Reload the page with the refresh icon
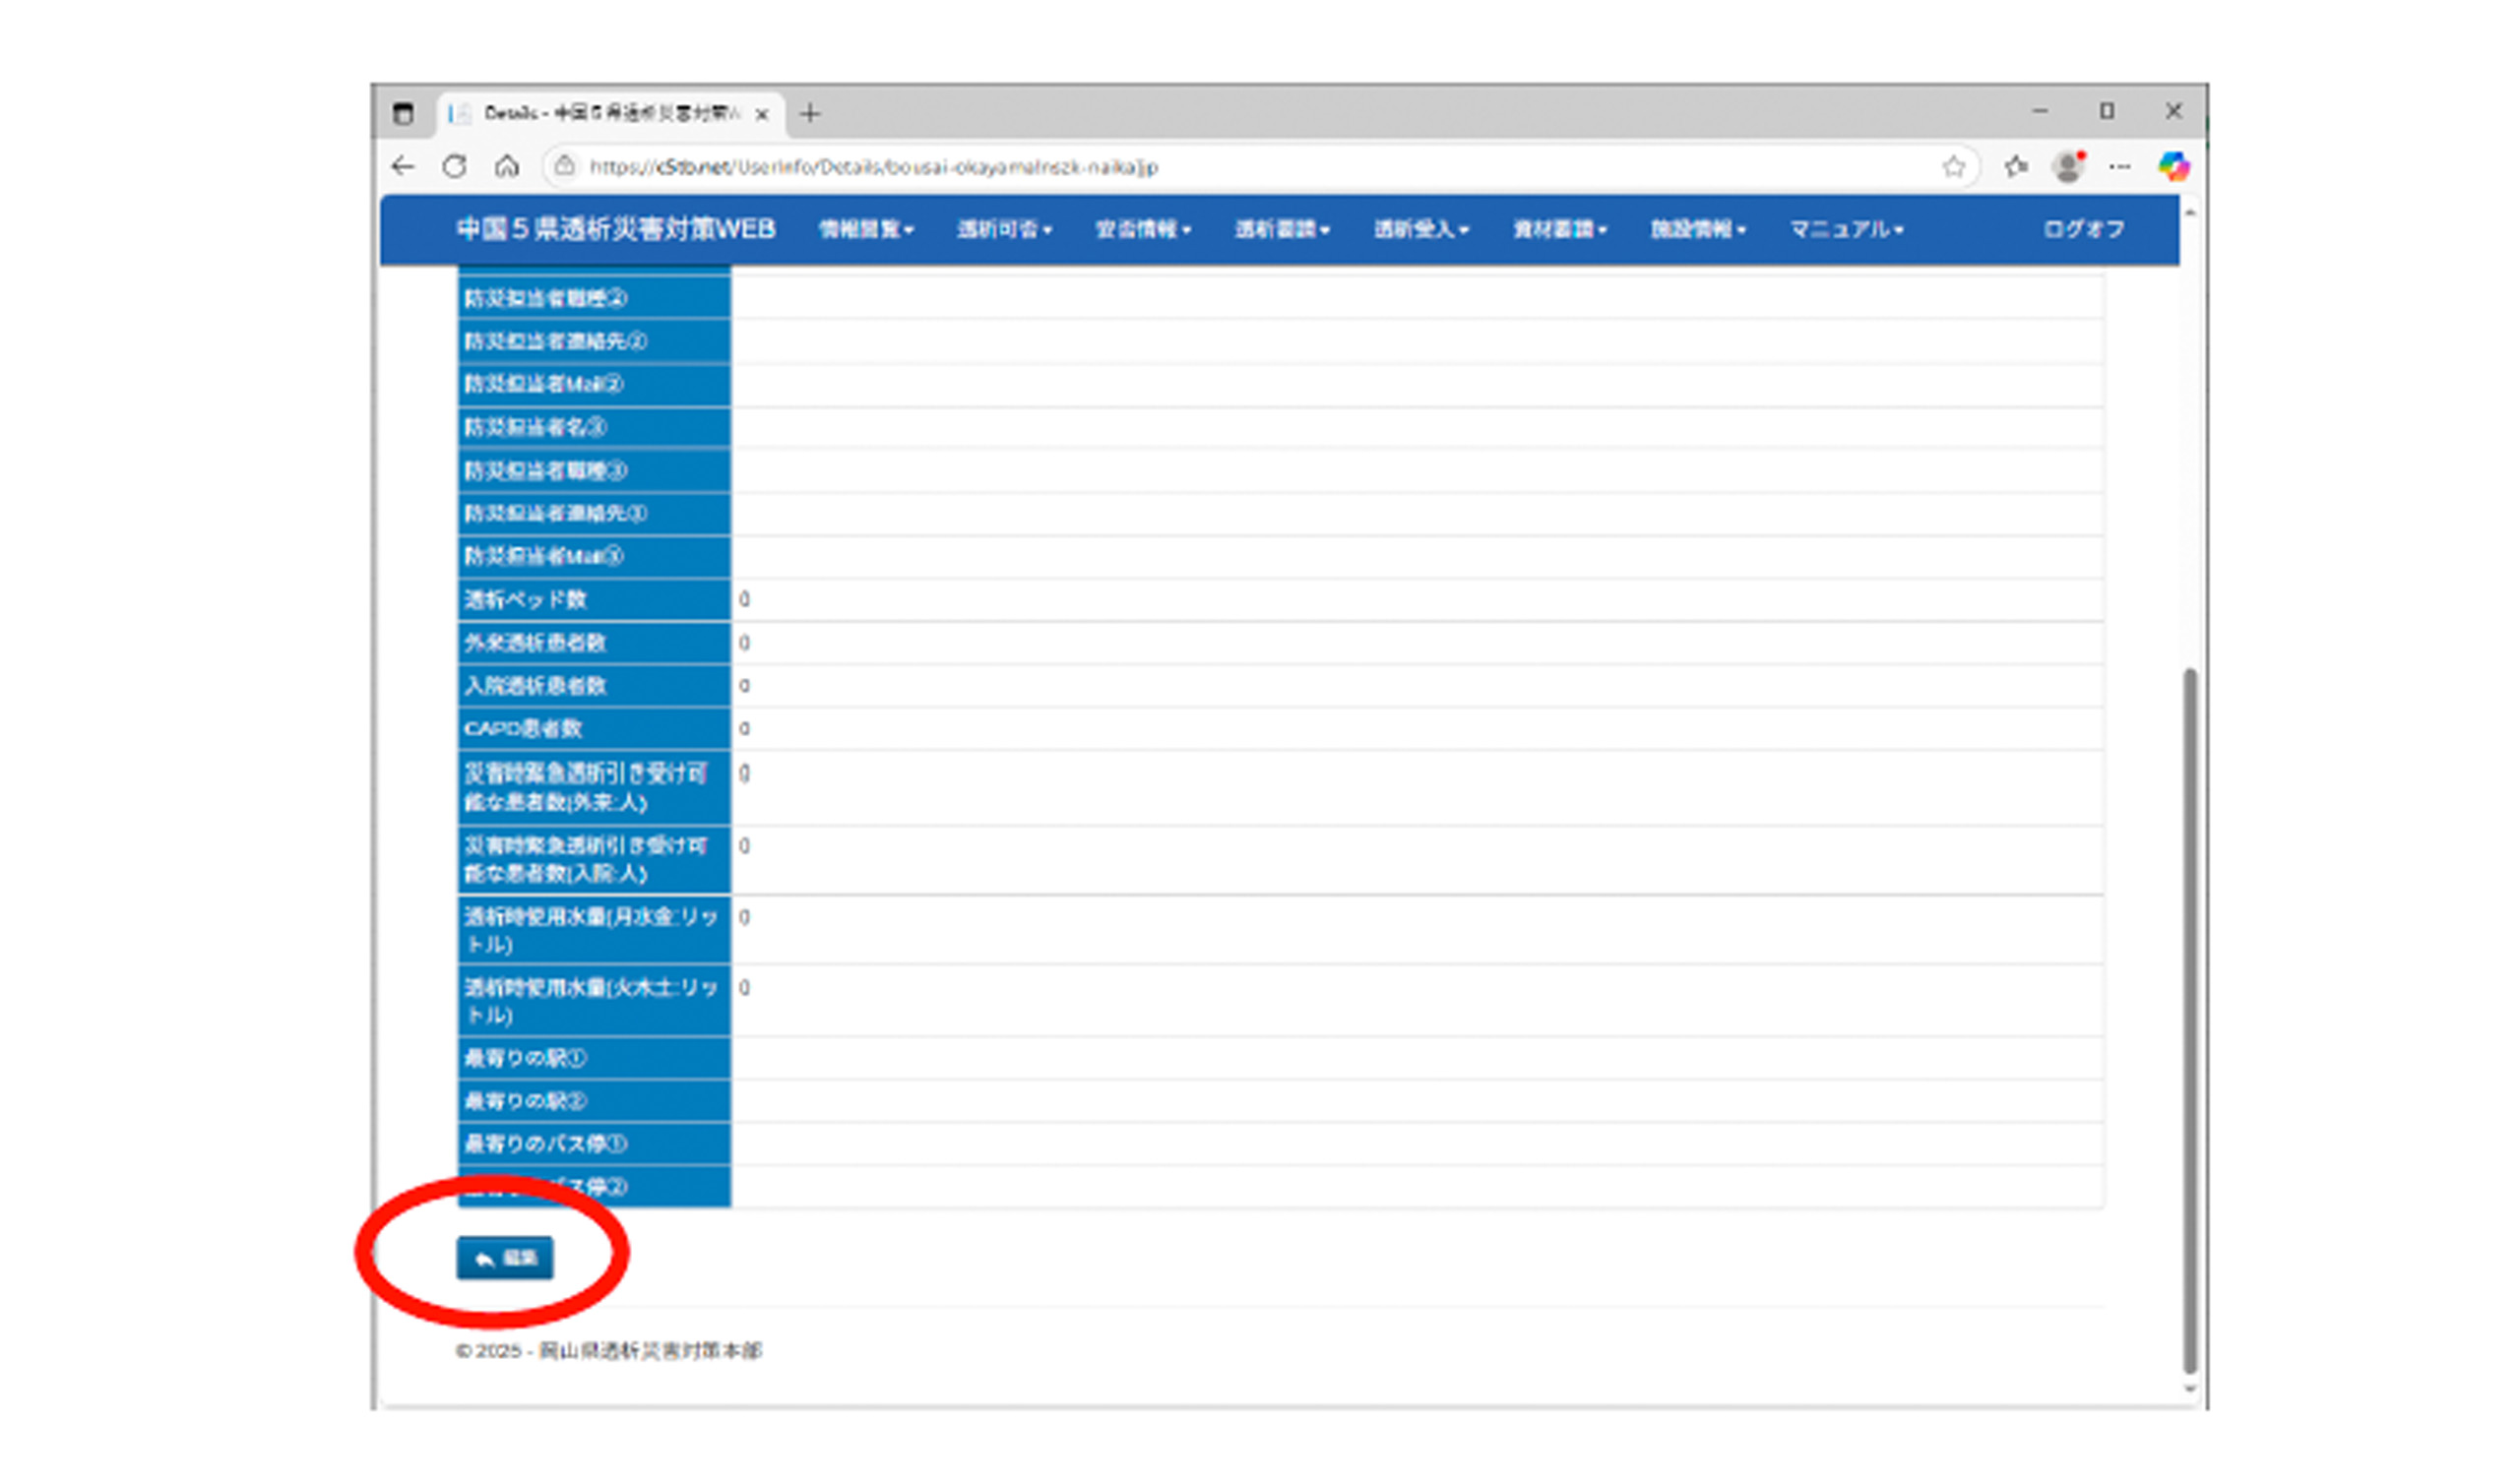The height and width of the screenshot is (1482, 2520). [455, 167]
